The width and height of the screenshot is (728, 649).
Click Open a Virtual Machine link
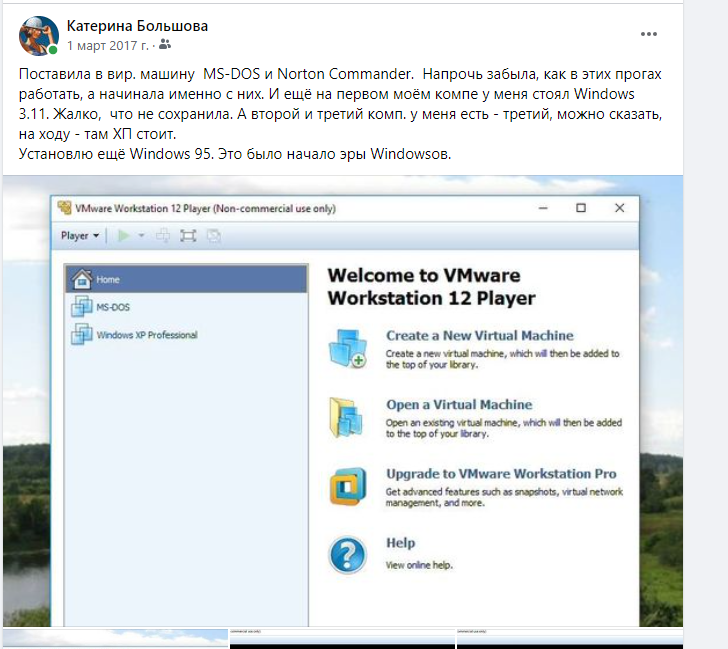(x=459, y=404)
